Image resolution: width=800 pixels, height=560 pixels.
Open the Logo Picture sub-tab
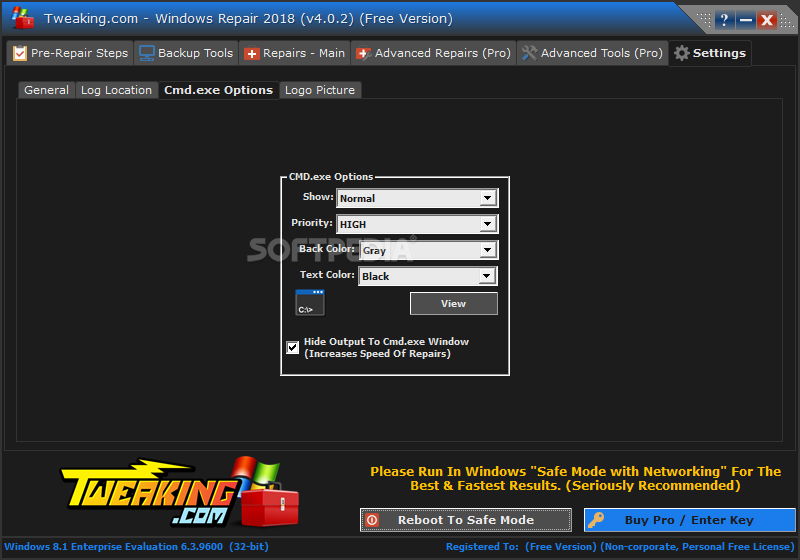[320, 90]
